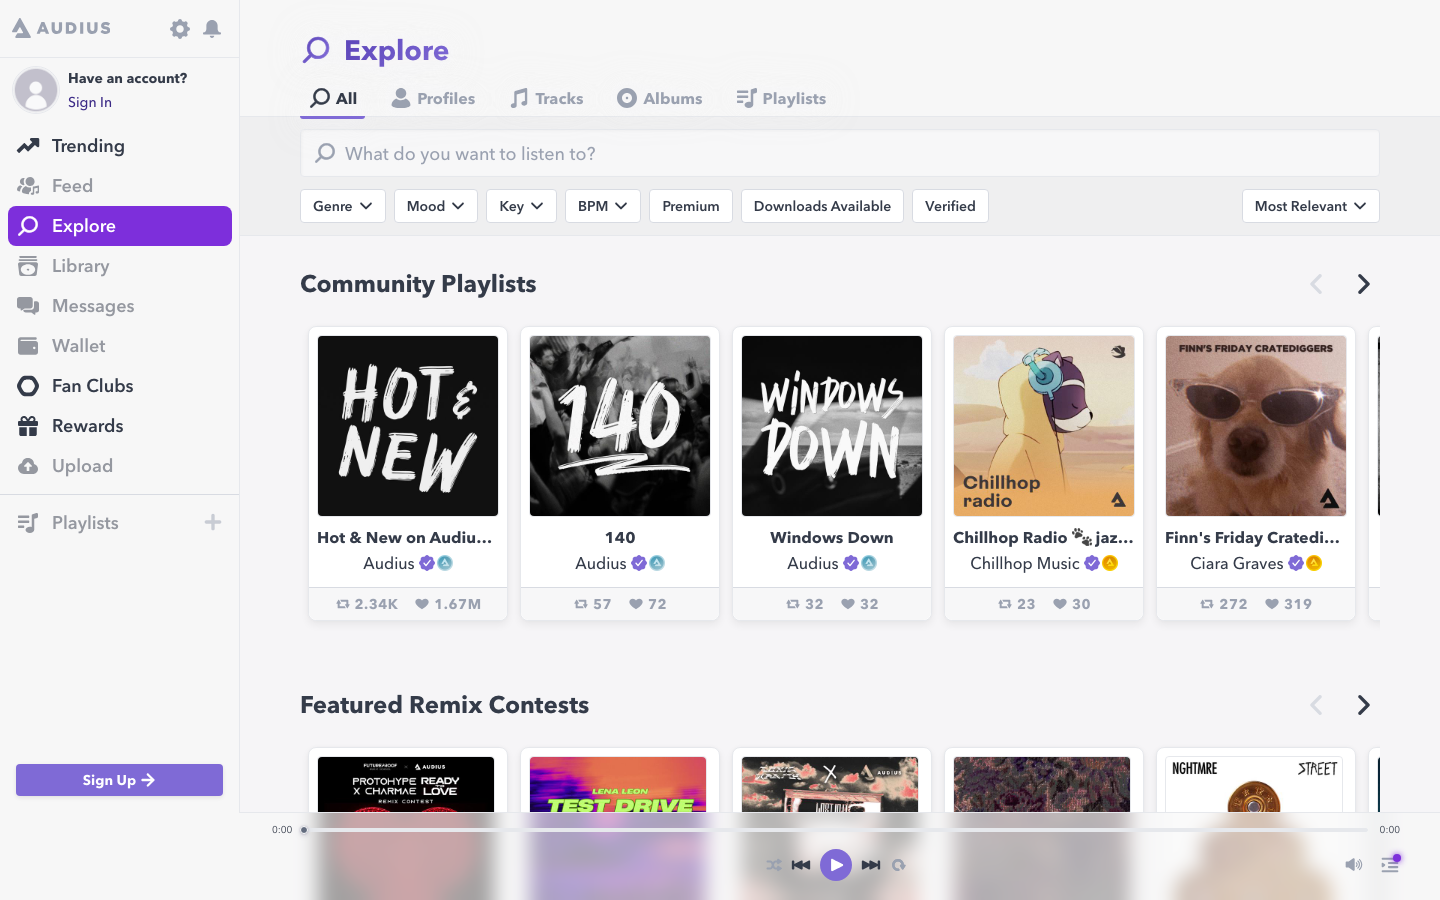This screenshot has width=1440, height=900.
Task: Click the Sign Up button
Action: [119, 780]
